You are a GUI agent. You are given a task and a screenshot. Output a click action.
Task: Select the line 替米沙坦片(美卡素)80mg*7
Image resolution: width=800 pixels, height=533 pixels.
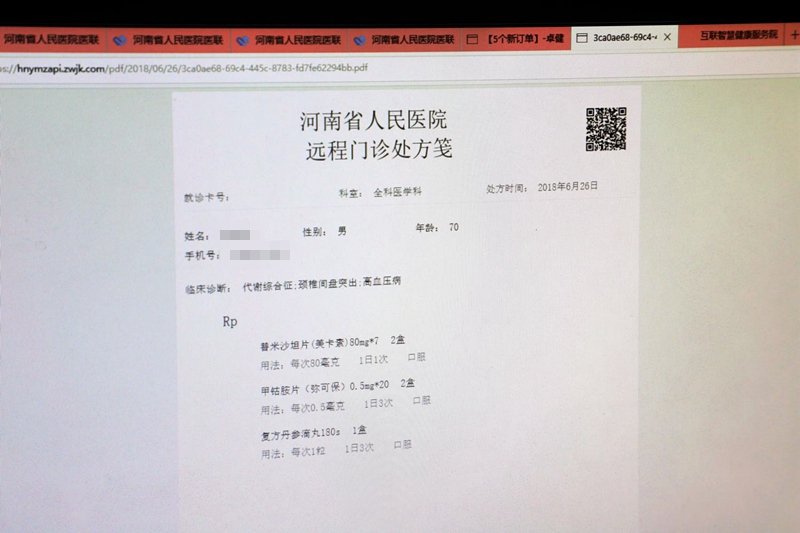point(320,344)
